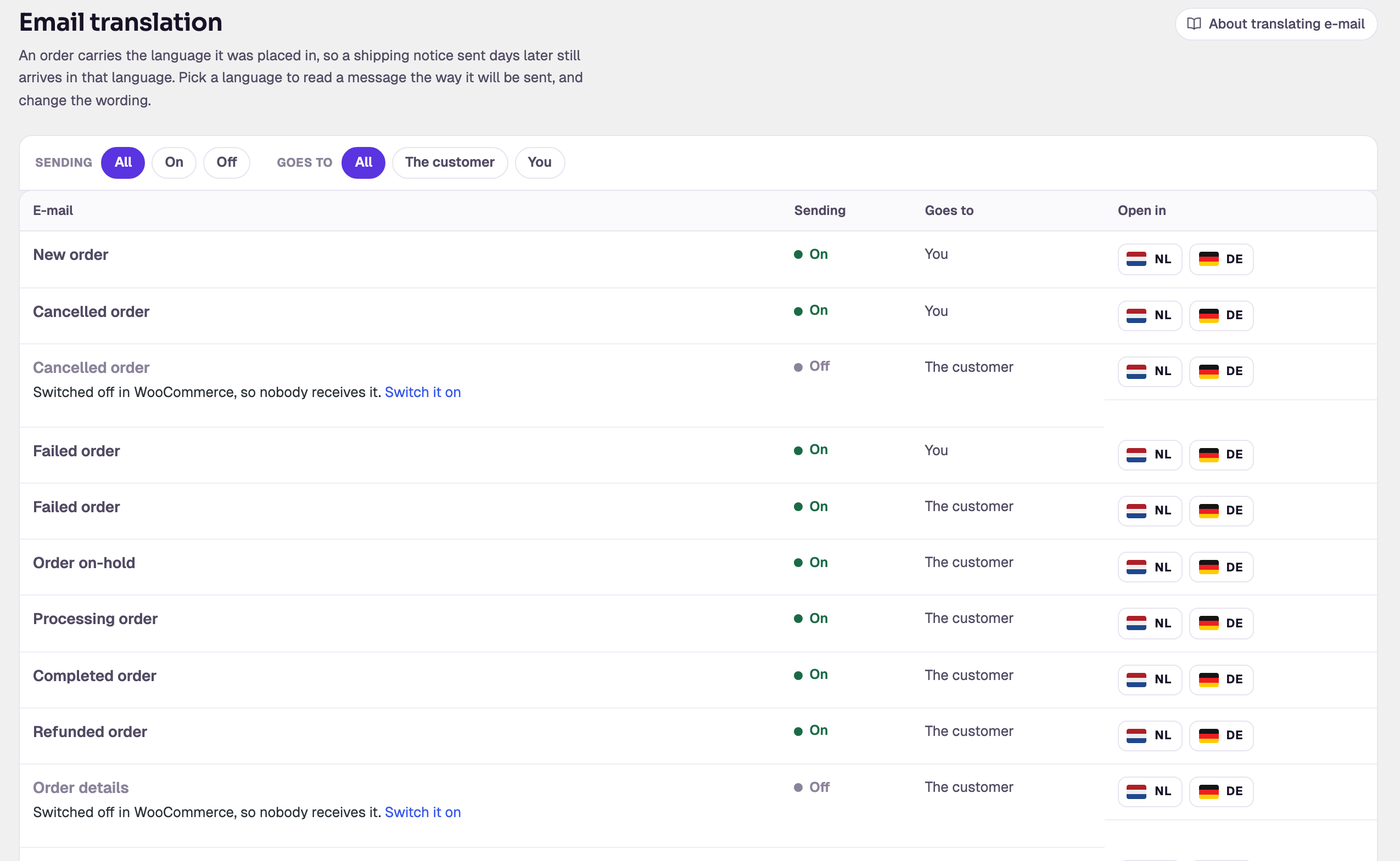Open Completed order email with German flag
This screenshot has width=1400, height=861.
[1221, 680]
